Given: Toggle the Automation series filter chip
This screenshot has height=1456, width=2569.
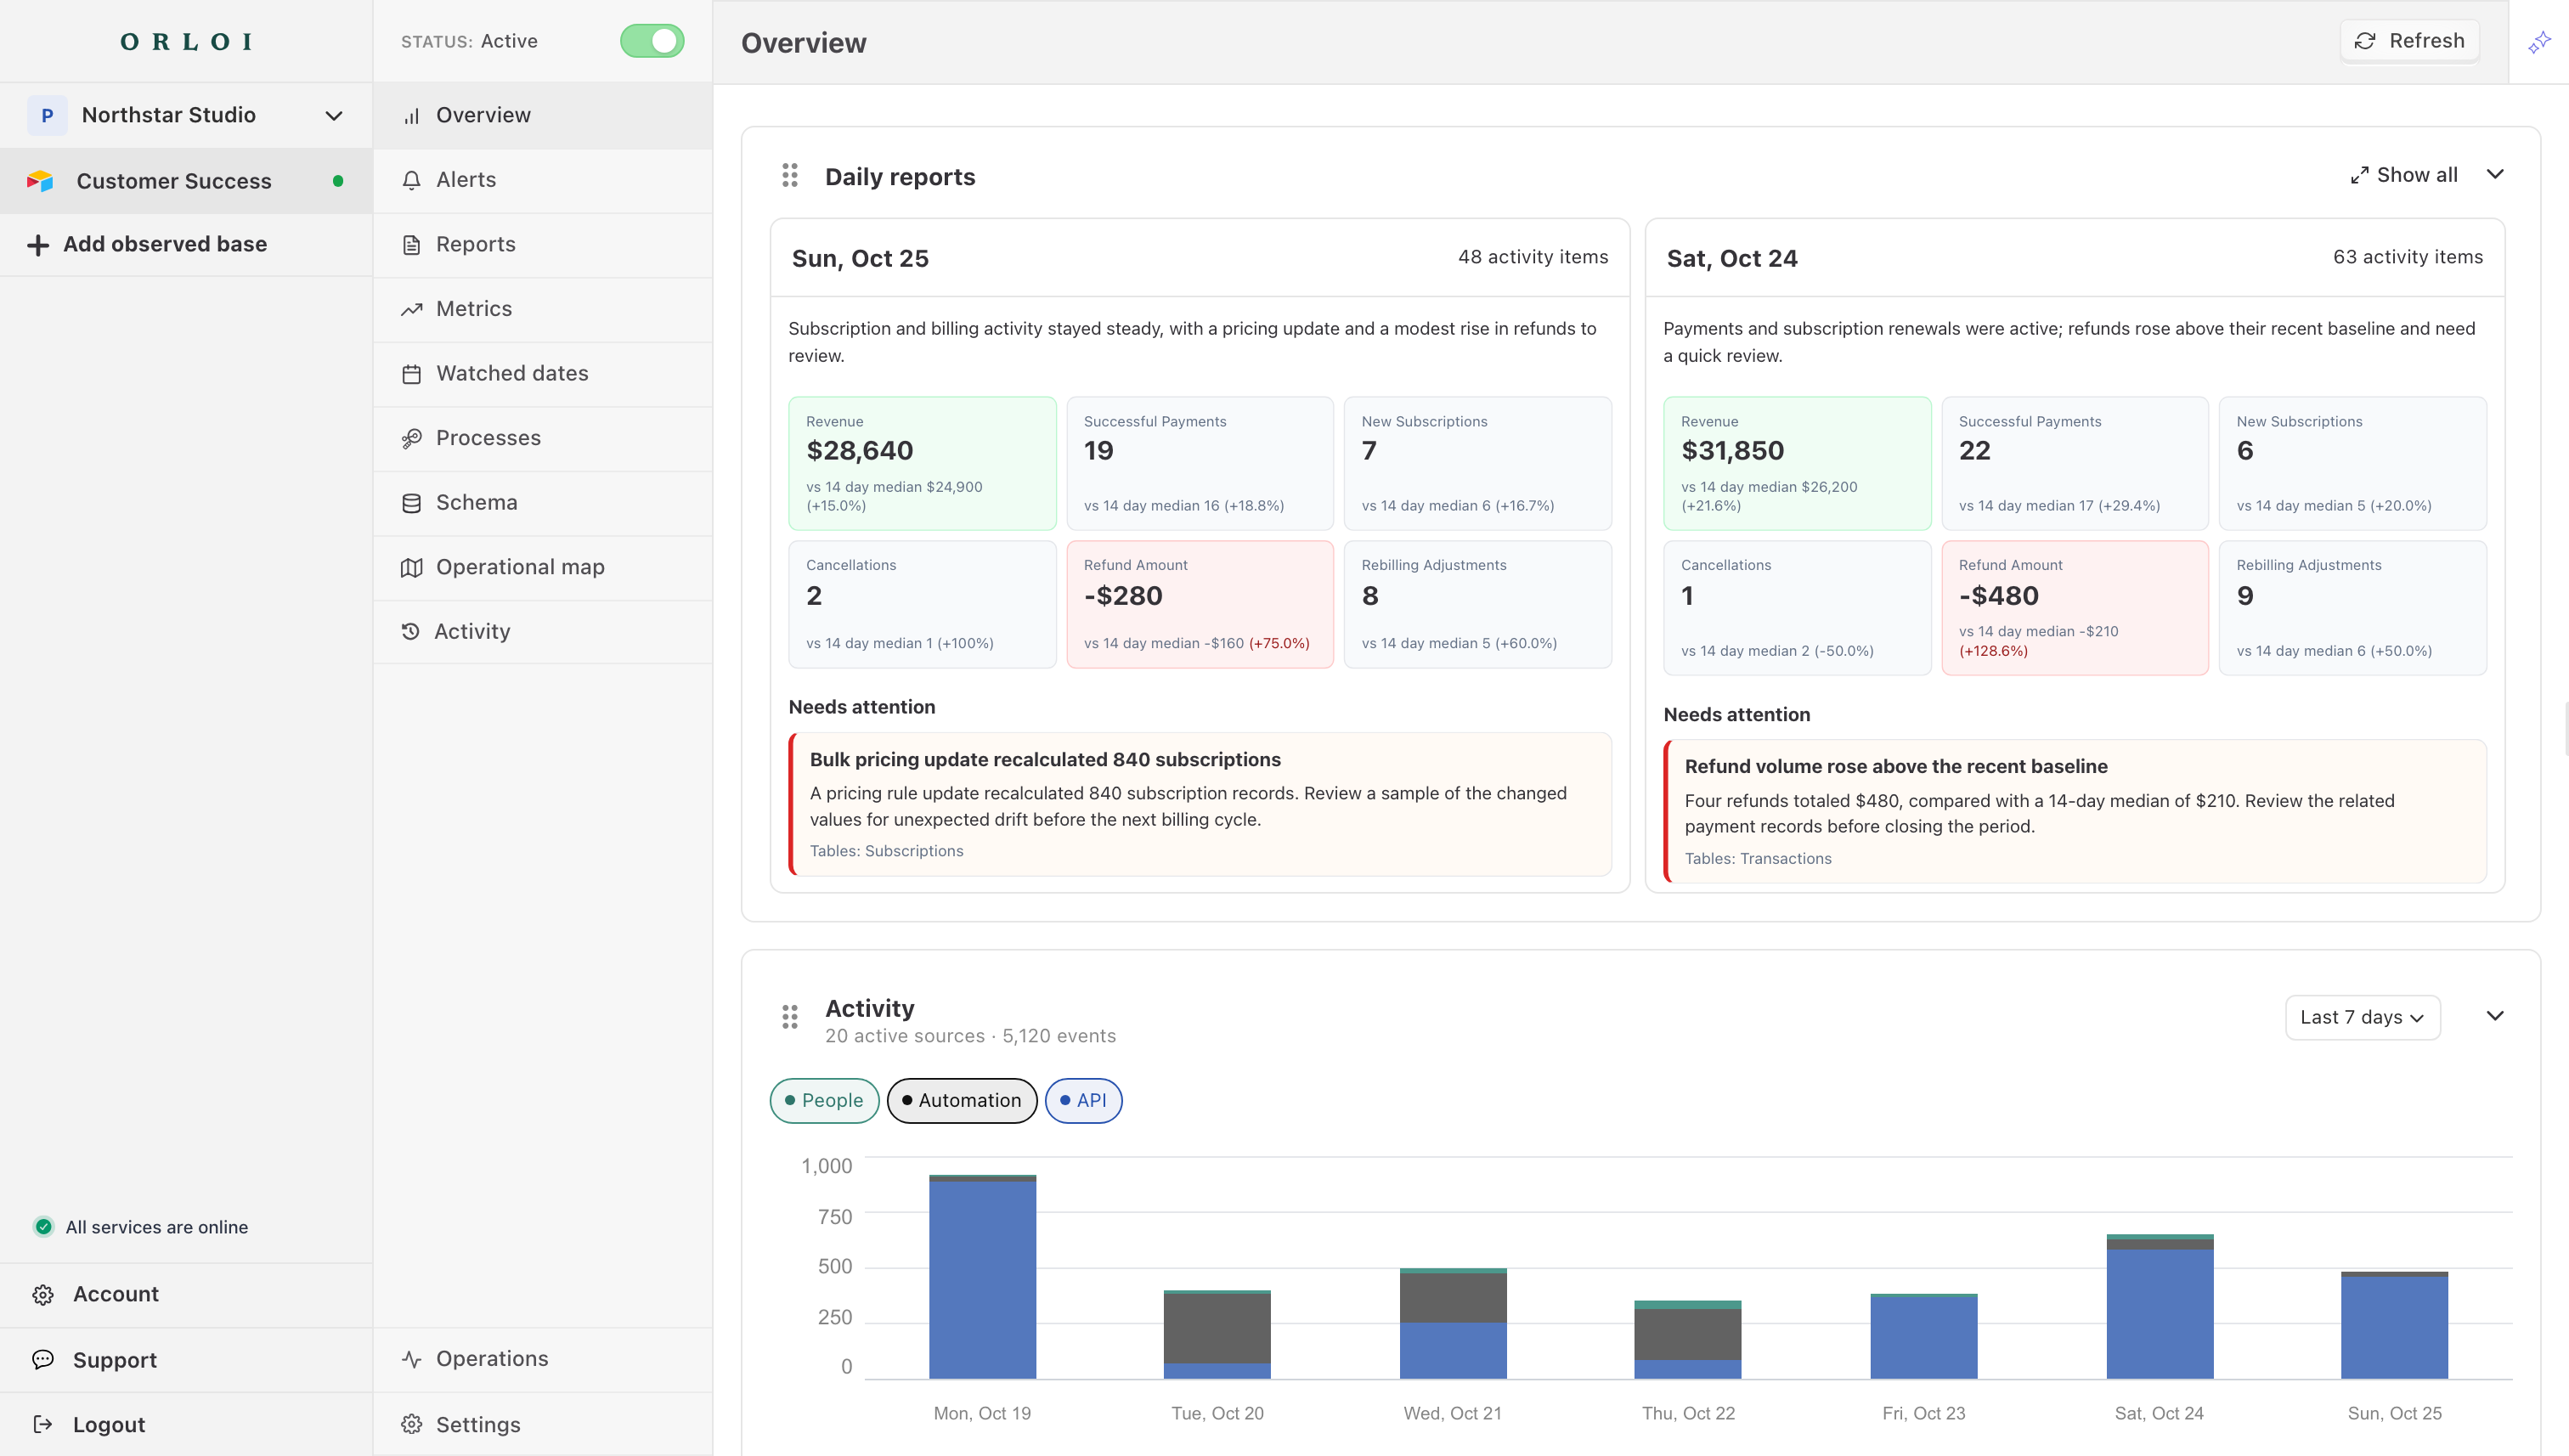Looking at the screenshot, I should [x=961, y=1100].
